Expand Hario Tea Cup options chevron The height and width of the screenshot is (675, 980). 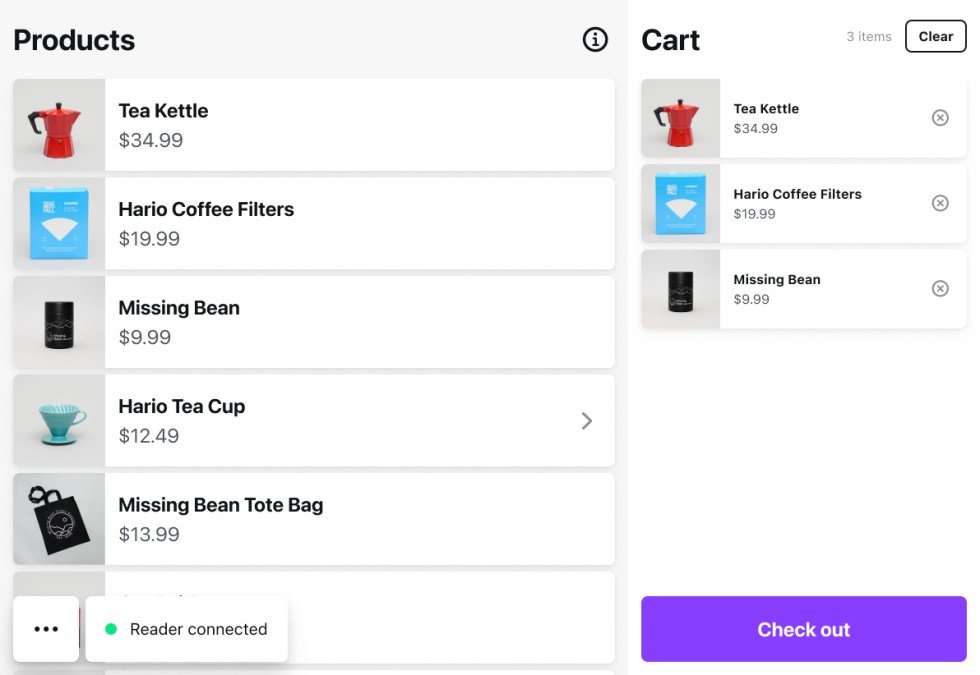coord(587,421)
